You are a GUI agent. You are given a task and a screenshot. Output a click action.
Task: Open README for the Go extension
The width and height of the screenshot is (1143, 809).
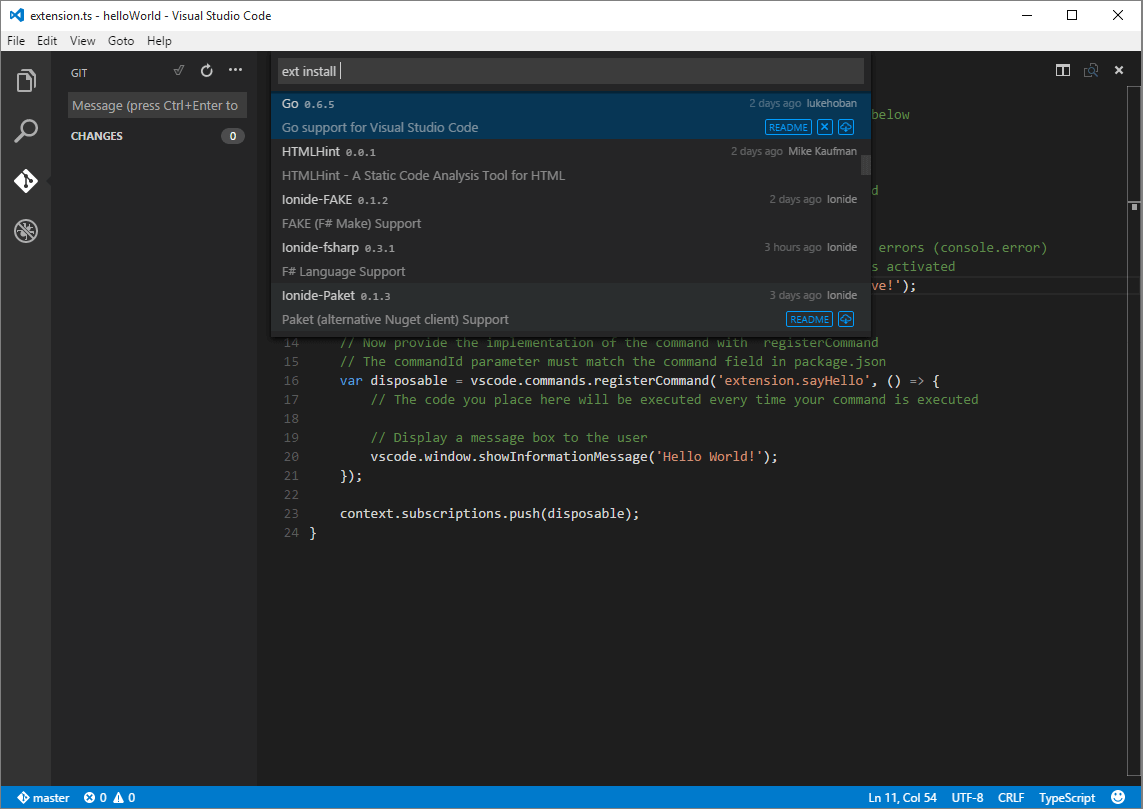(x=788, y=127)
